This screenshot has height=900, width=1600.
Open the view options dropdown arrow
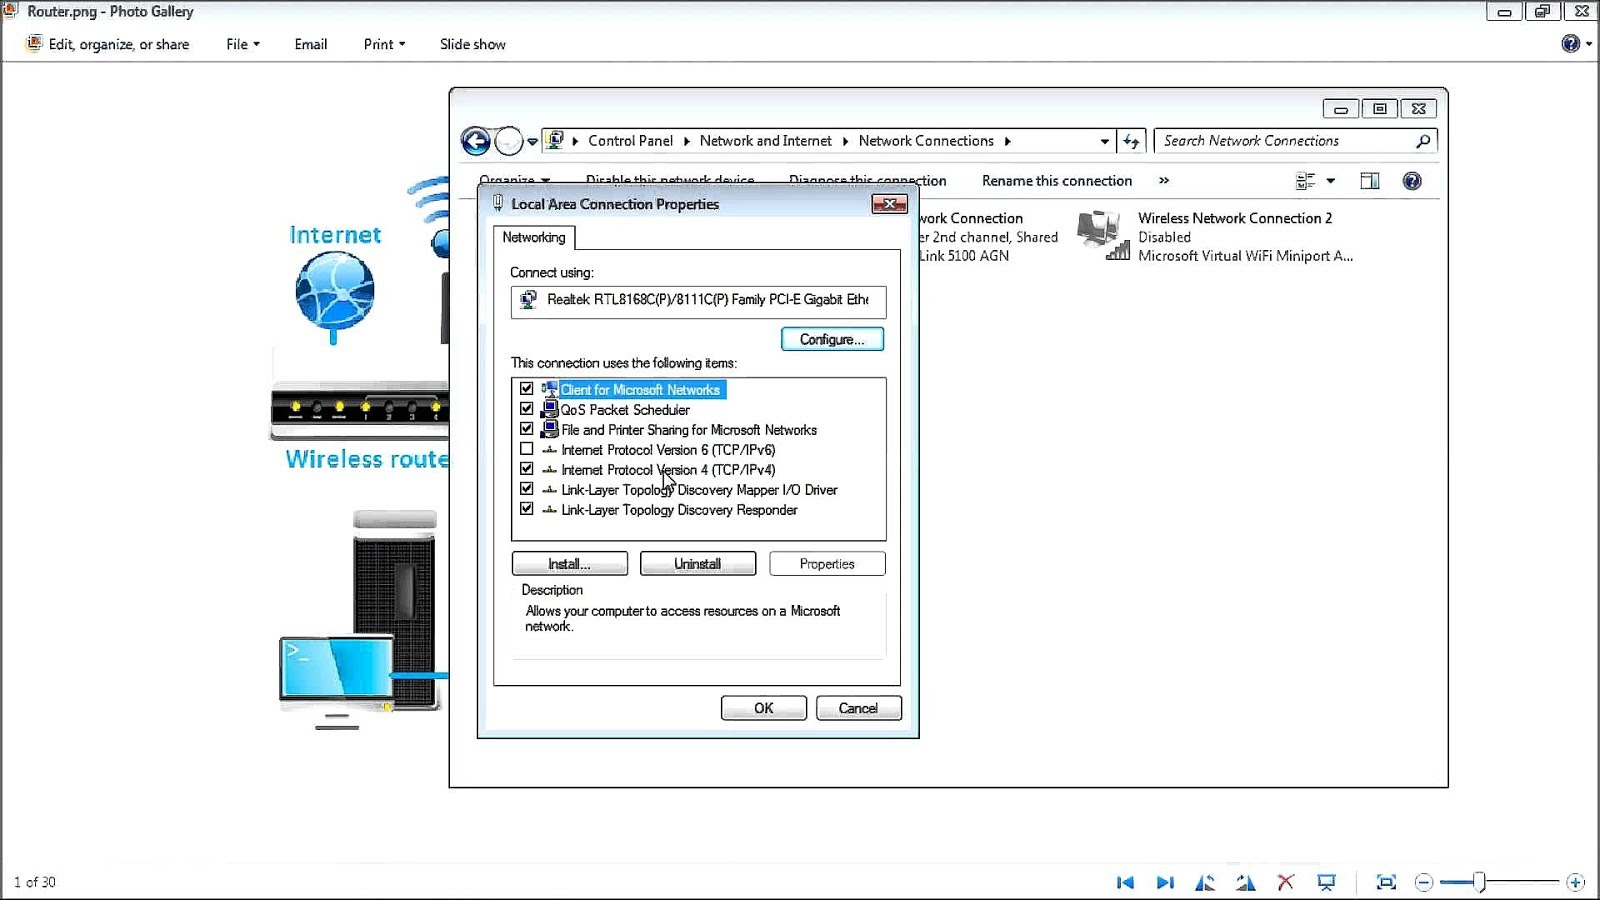click(x=1330, y=181)
